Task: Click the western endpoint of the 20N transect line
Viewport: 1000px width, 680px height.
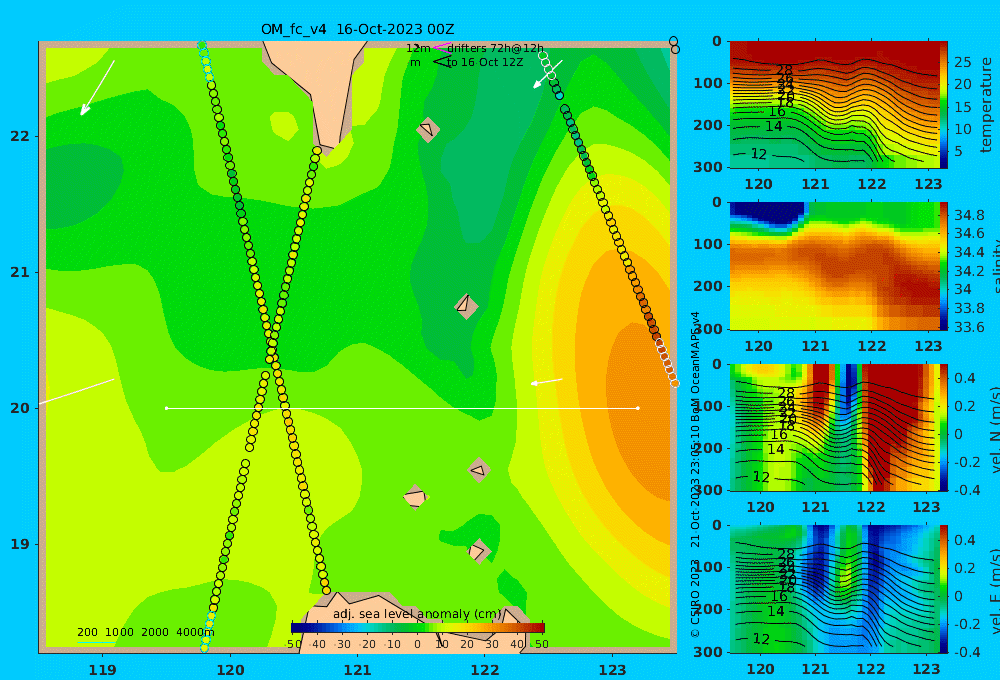Action: coord(166,408)
